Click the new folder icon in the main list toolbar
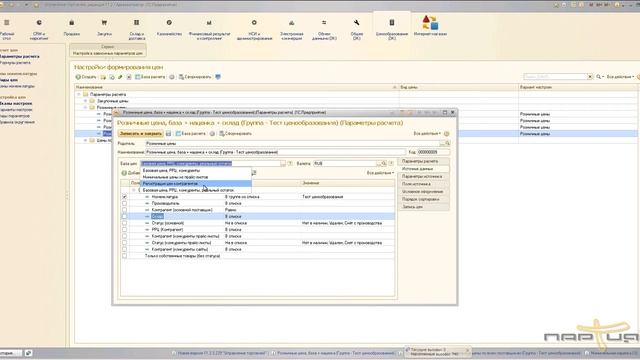 103,77
